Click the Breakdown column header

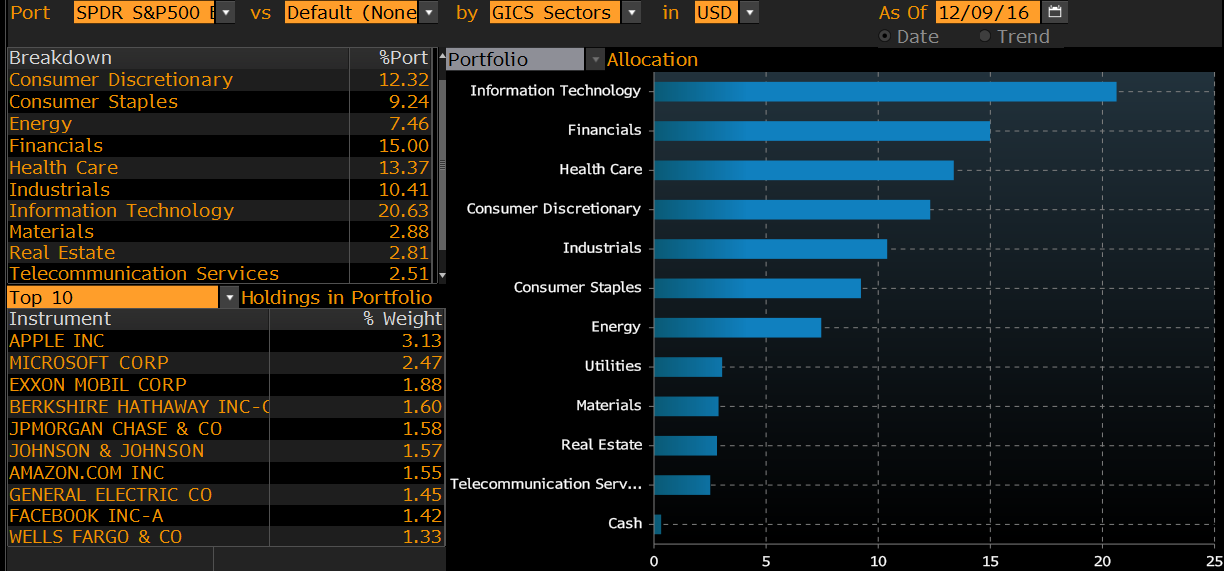coord(177,58)
